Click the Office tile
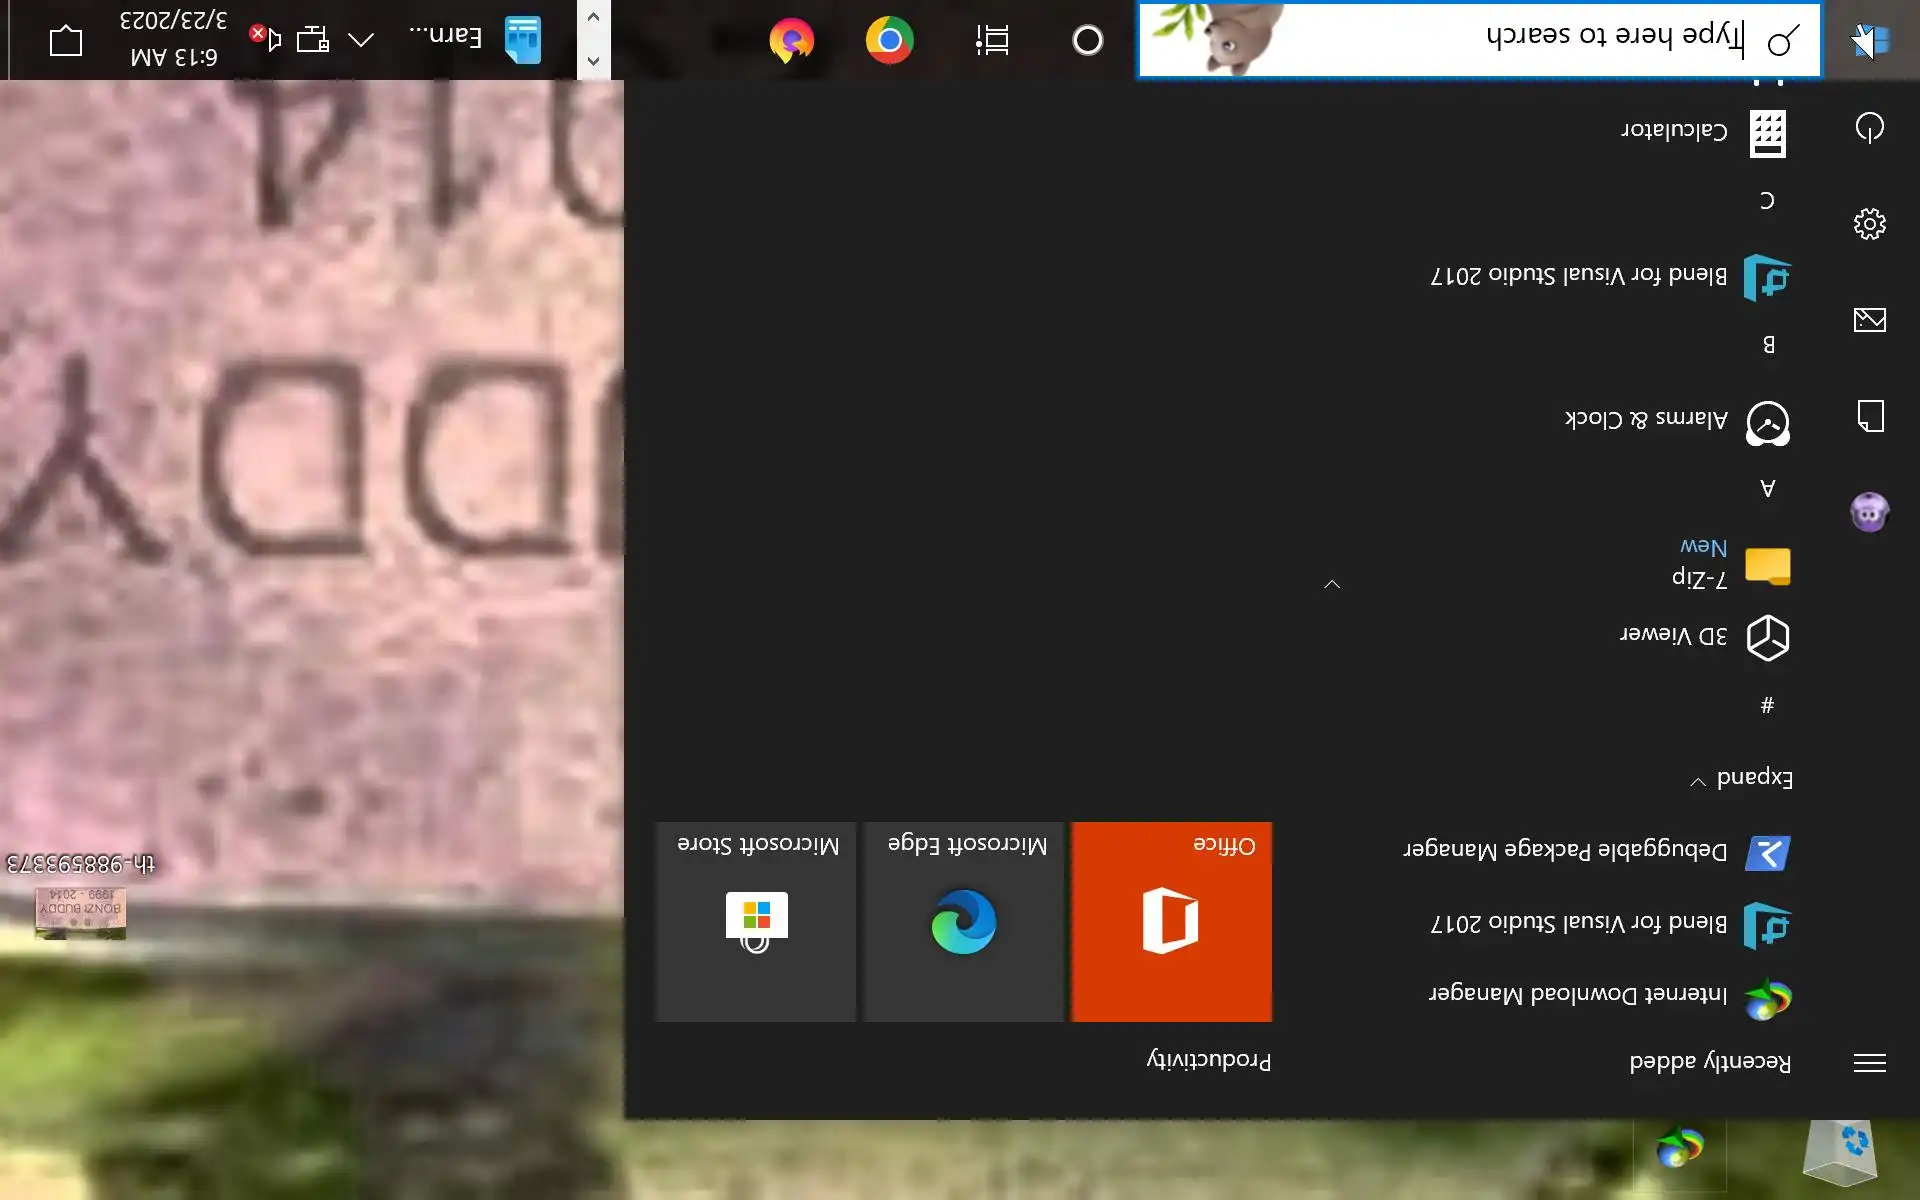 (1171, 921)
